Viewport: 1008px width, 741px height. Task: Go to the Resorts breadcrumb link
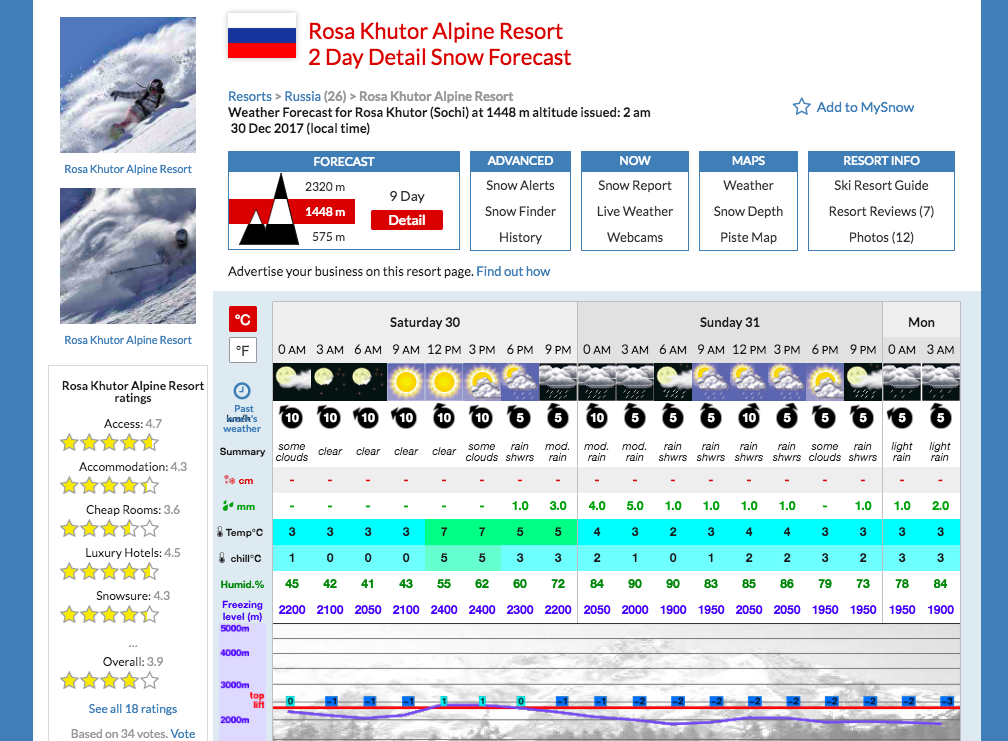pos(250,96)
